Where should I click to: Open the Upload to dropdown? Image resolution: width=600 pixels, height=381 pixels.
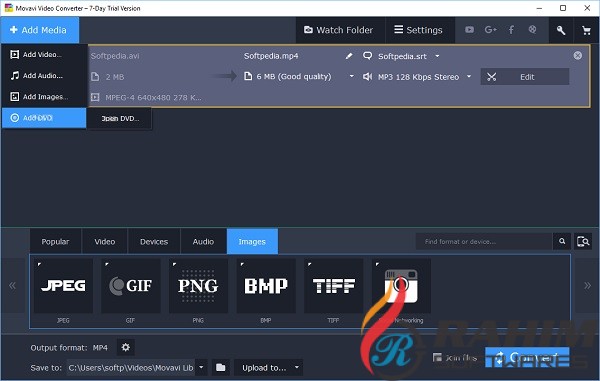pyautogui.click(x=268, y=368)
